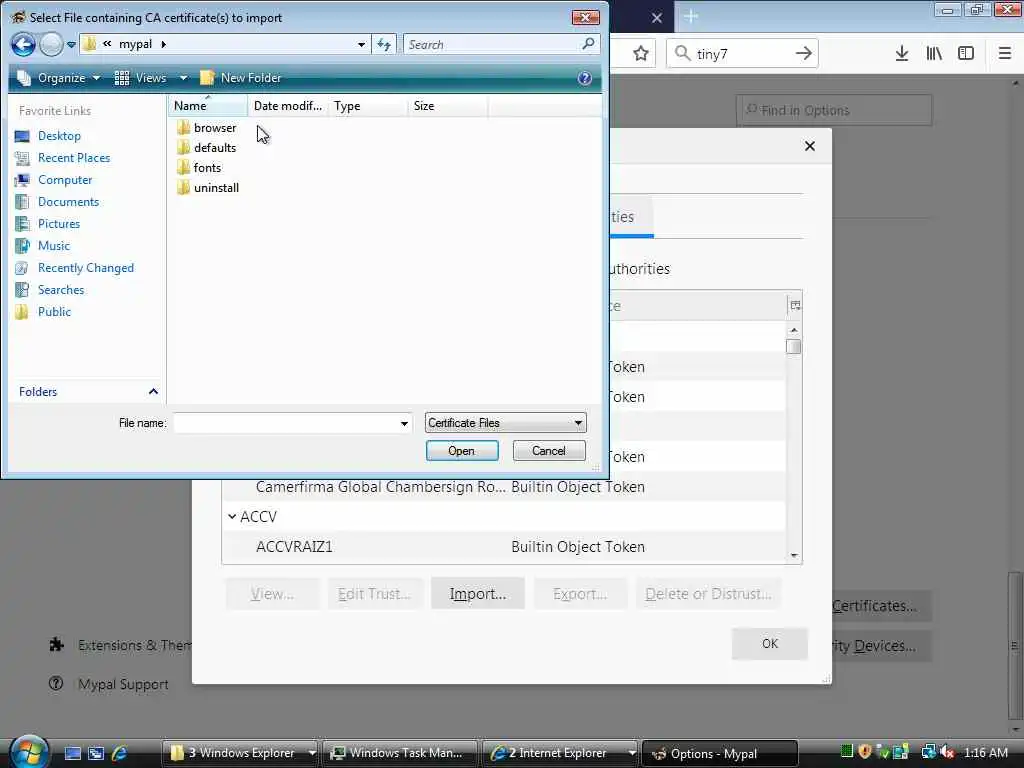
Task: Open recent pages dropdown beside navigation arrows
Action: tap(71, 45)
